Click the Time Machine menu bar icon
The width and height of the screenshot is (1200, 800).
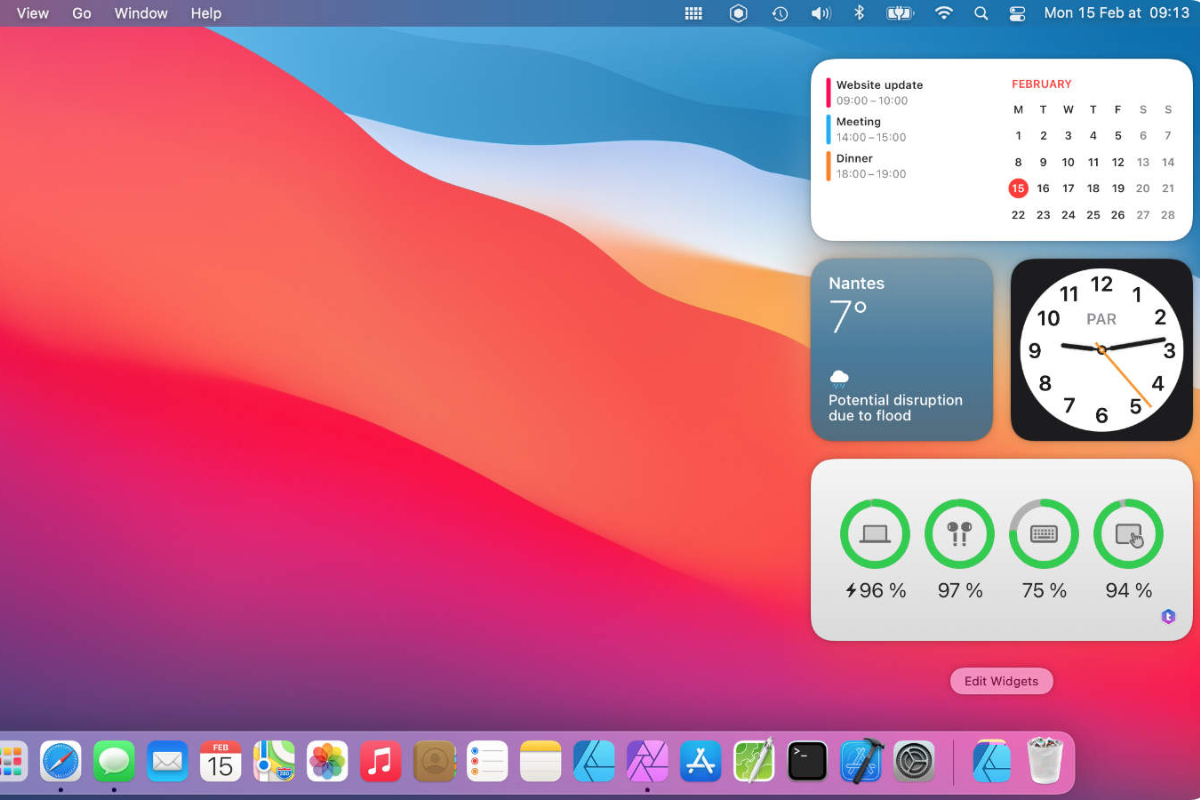coord(780,13)
